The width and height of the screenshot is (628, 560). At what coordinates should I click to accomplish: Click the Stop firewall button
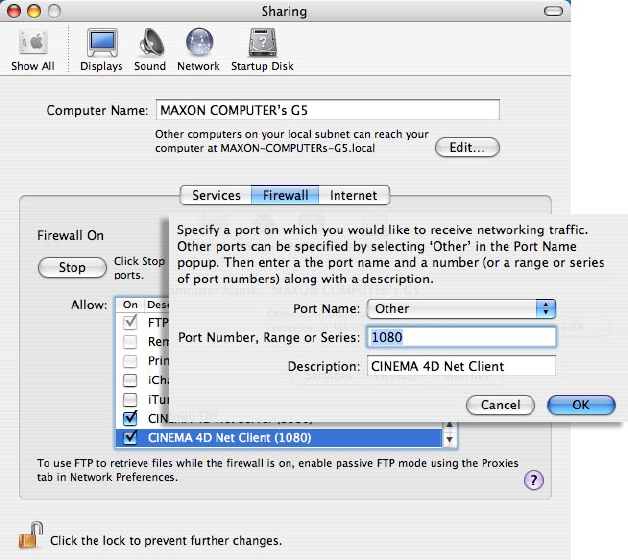click(72, 267)
